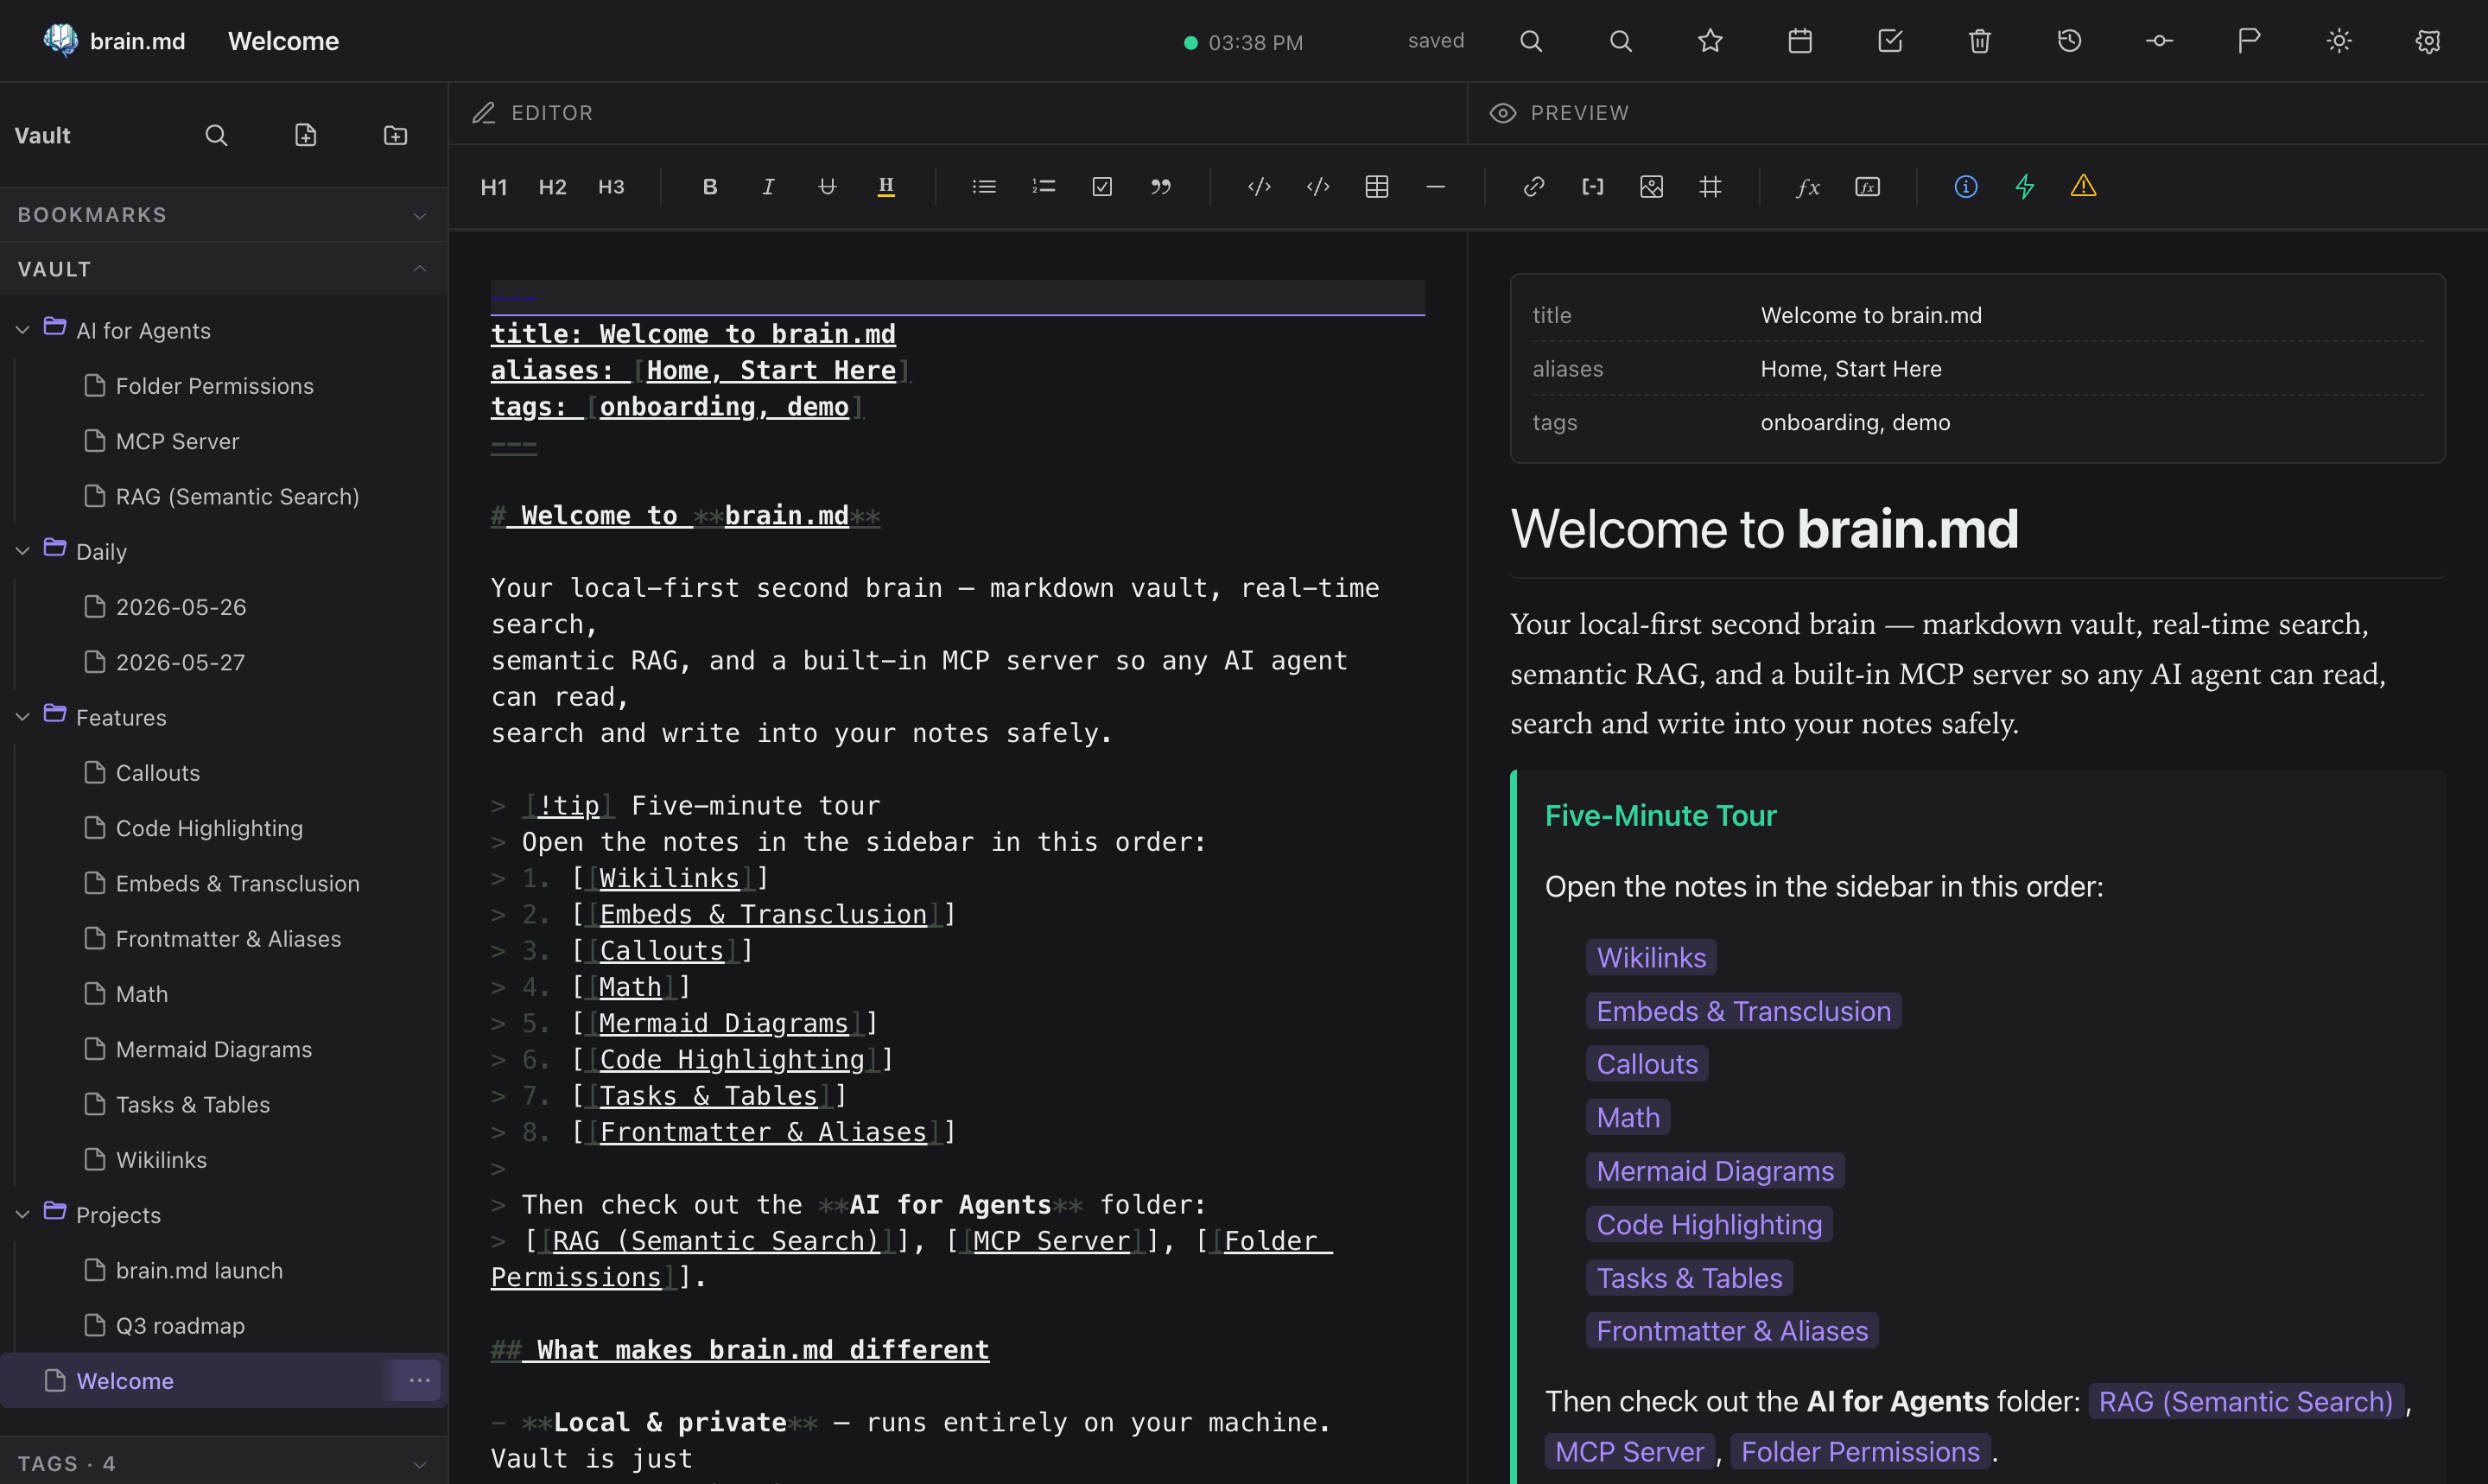
Task: Insert blue info callout
Action: coord(1966,187)
